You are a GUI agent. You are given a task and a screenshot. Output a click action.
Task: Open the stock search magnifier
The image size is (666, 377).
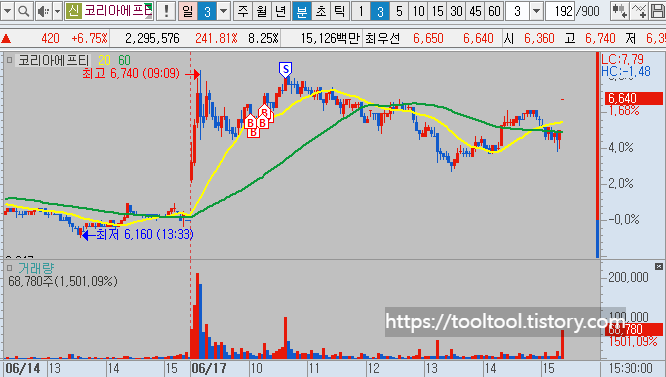pos(24,11)
